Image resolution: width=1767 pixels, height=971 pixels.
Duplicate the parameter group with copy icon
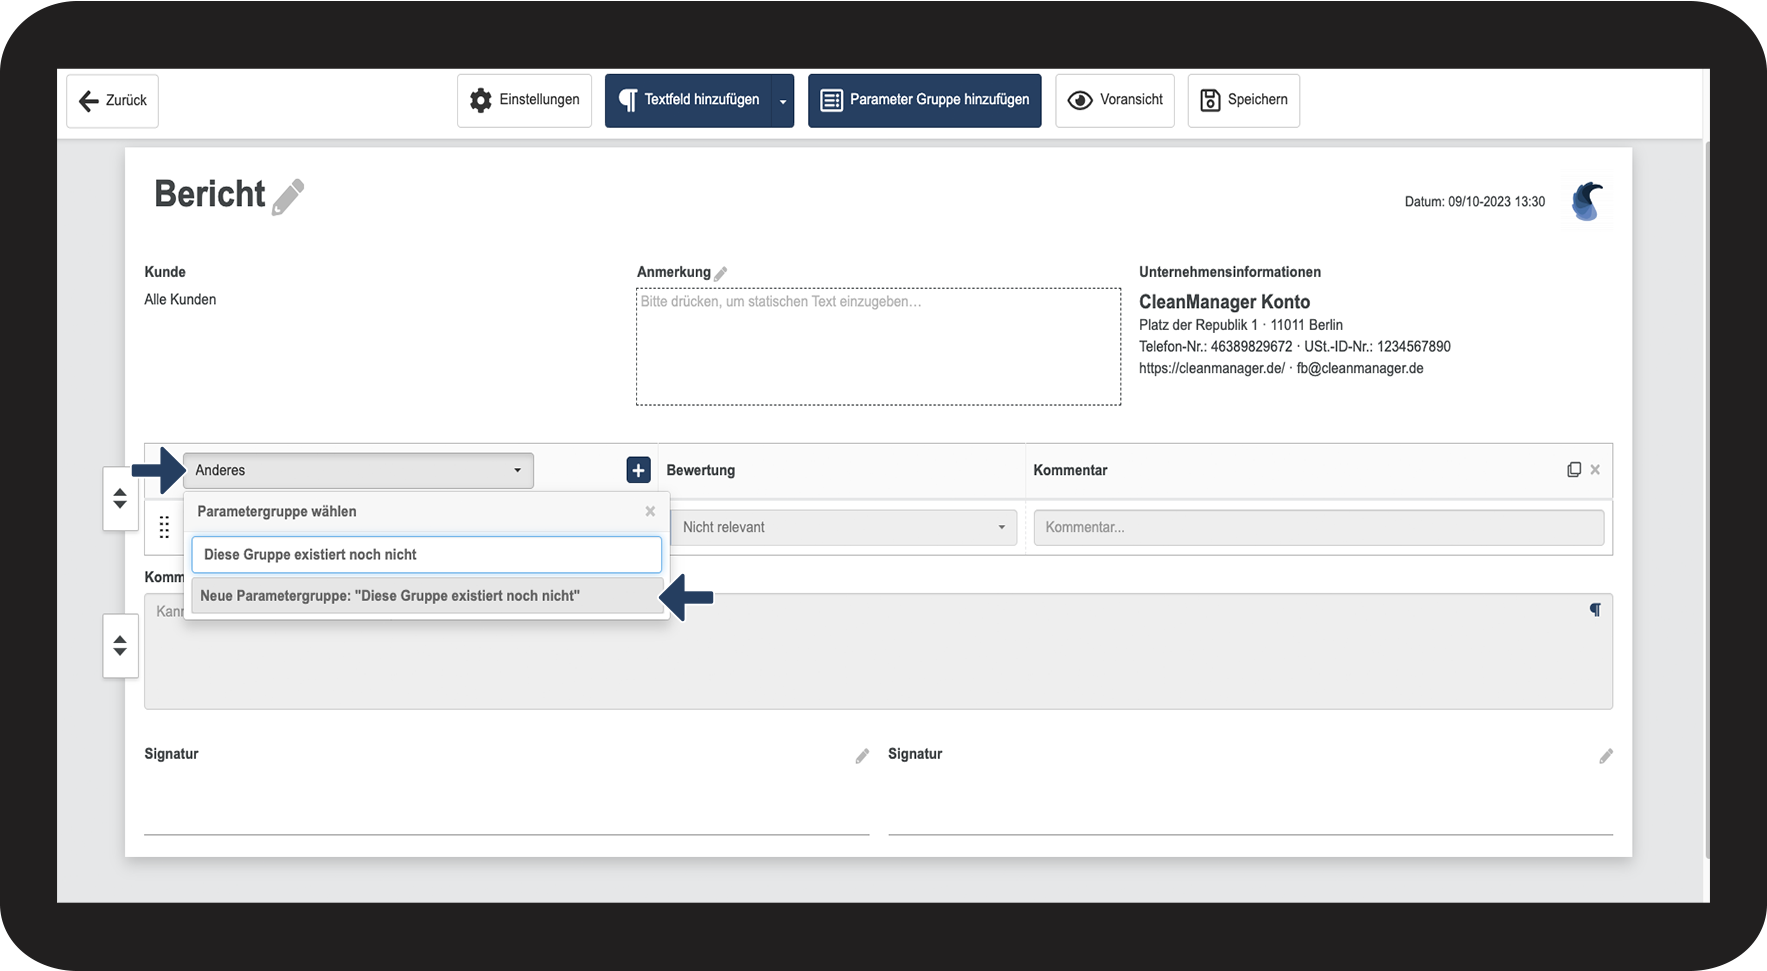click(x=1573, y=470)
